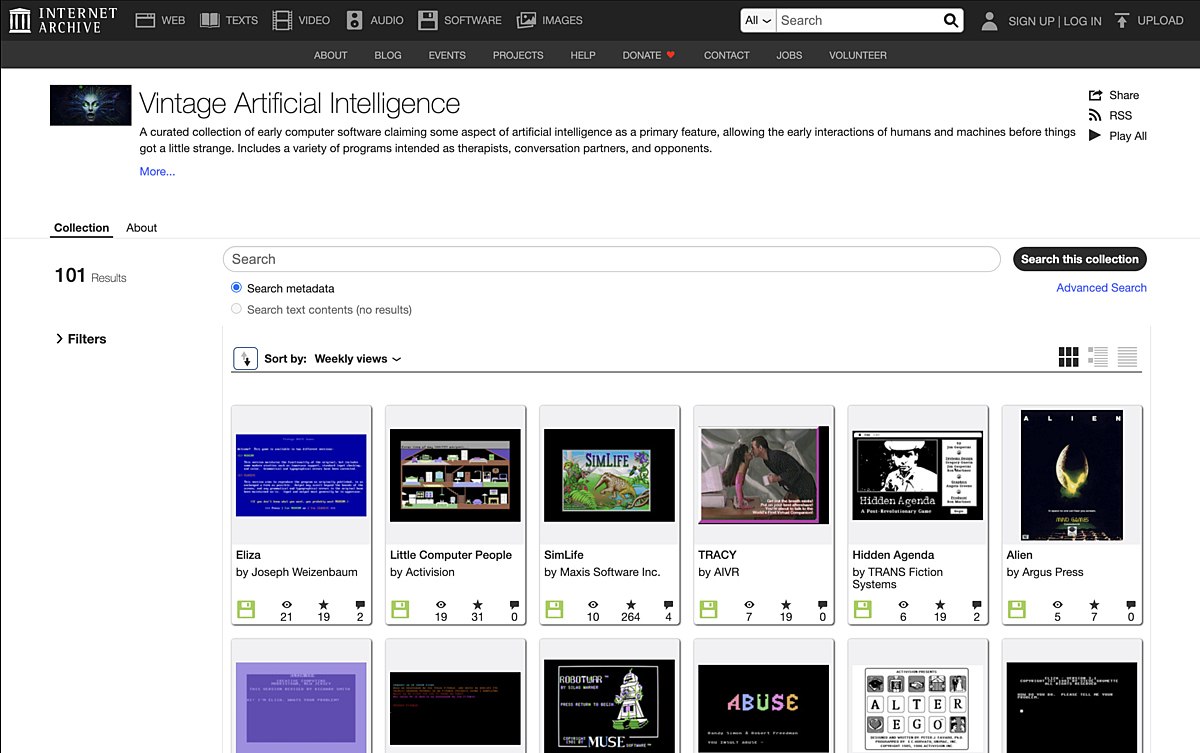This screenshot has width=1200, height=753.
Task: Open the Alien poster thumbnail
Action: click(x=1071, y=475)
